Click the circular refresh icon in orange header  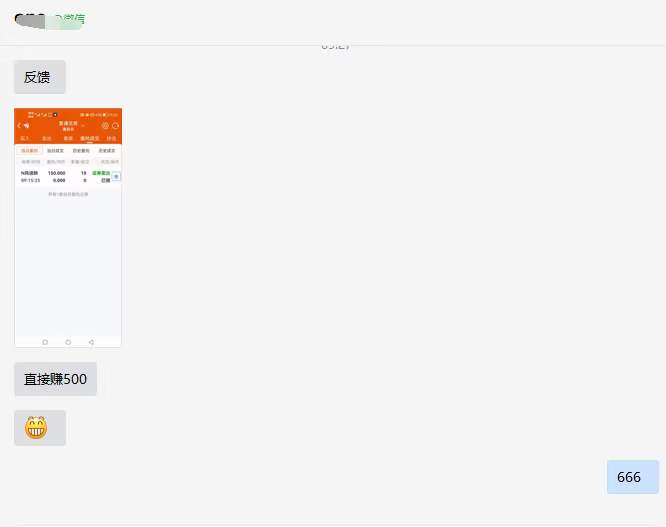(115, 126)
